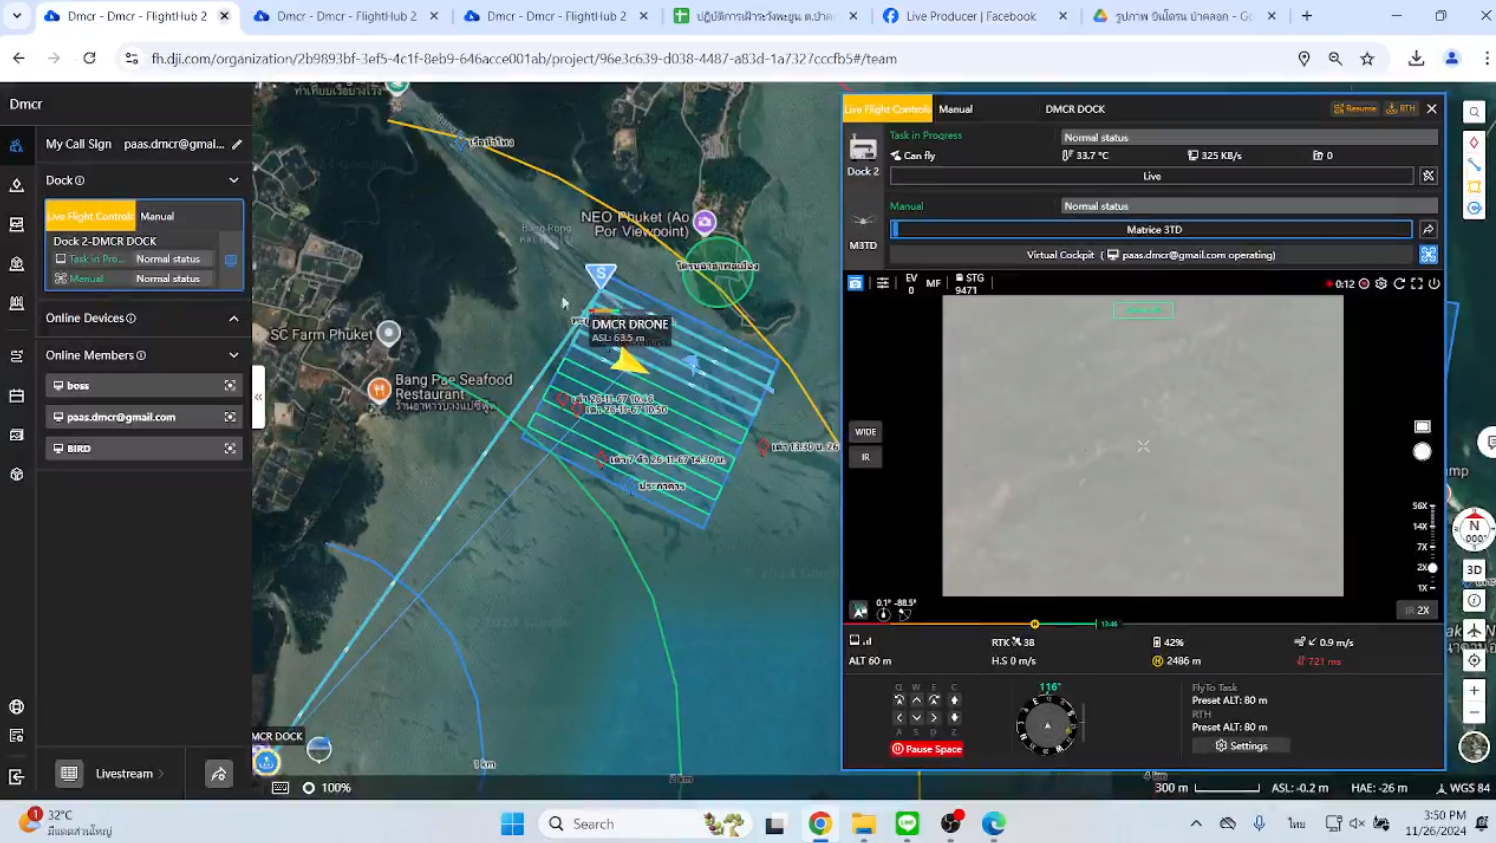Expand the Online Devices section
The image size is (1496, 843).
234,318
